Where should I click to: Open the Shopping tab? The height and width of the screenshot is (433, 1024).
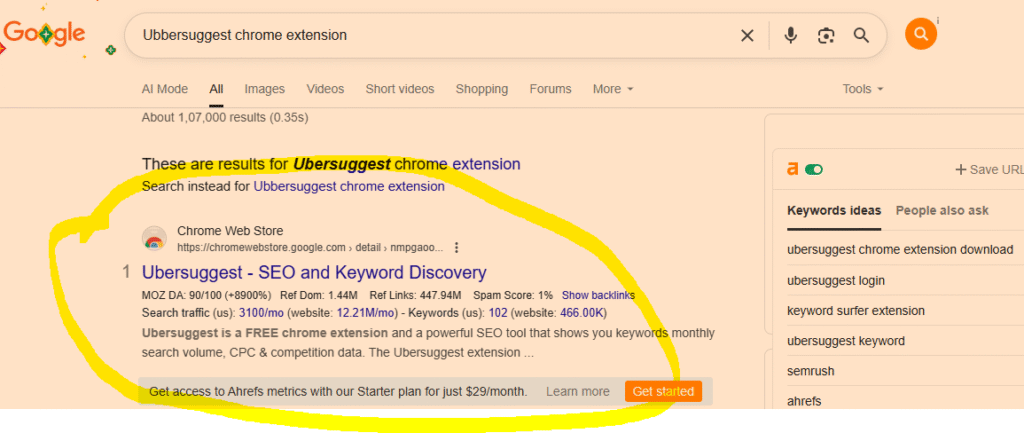click(481, 89)
